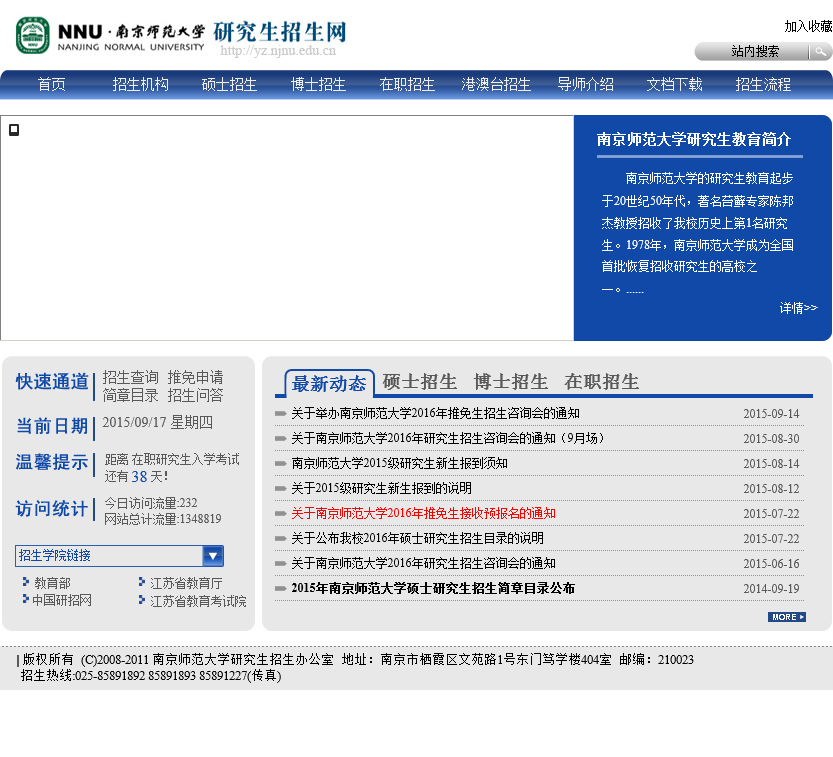This screenshot has width=833, height=757.
Task: Click the countdown number 38
Action: pyautogui.click(x=139, y=477)
